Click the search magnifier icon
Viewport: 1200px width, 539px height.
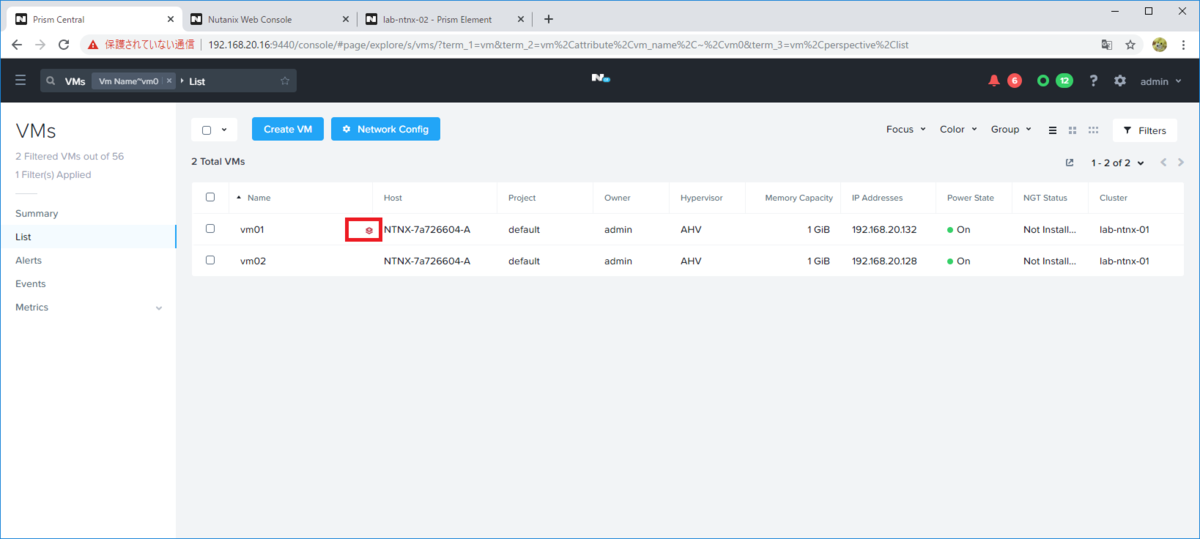point(50,81)
